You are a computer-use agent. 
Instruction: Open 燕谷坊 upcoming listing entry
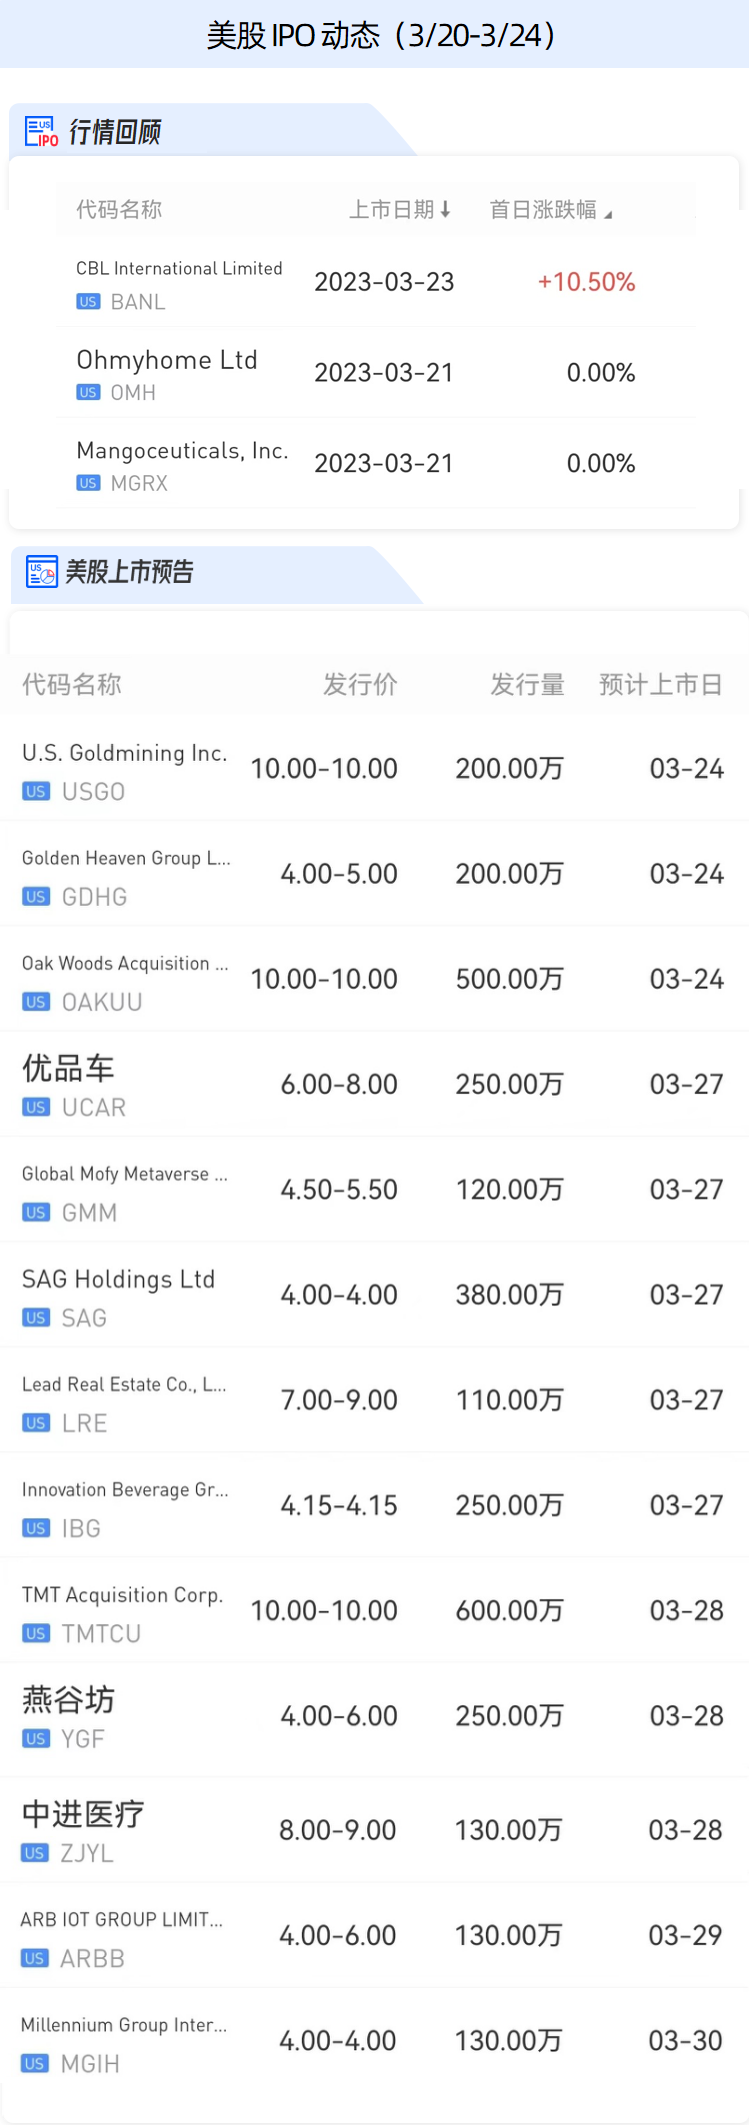[68, 1700]
